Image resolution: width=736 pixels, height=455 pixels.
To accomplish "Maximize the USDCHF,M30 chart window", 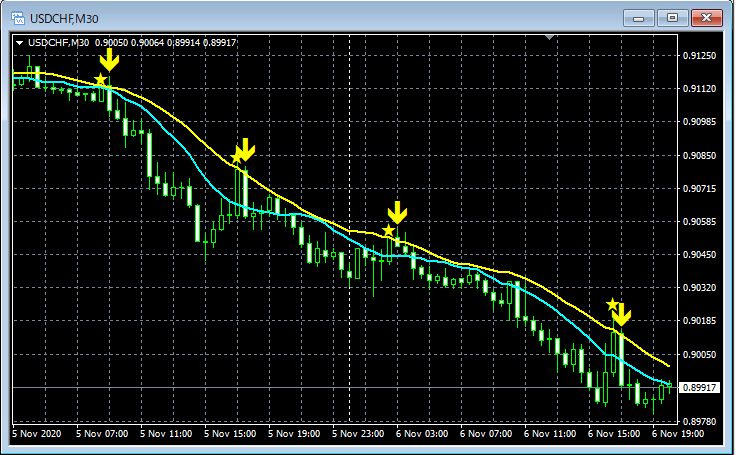I will 672,18.
